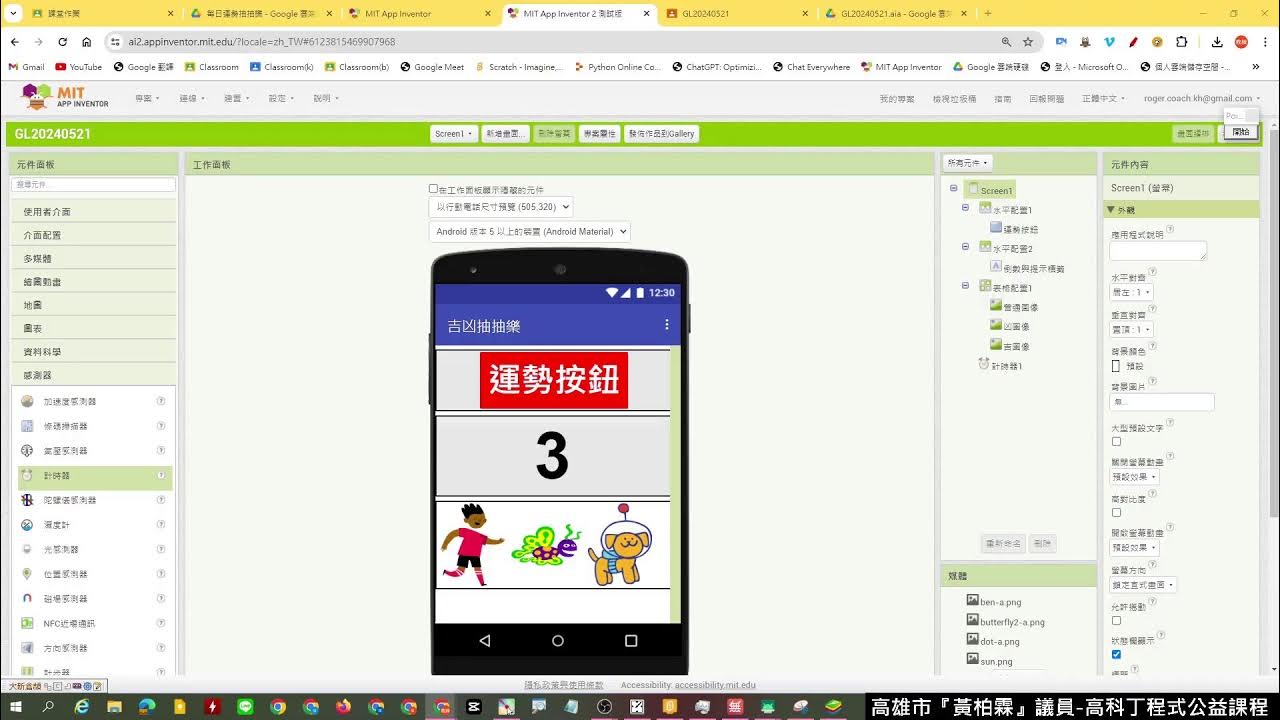Collapse the 水平配置1 tree node
Viewport: 1280px width, 720px height.
[966, 208]
